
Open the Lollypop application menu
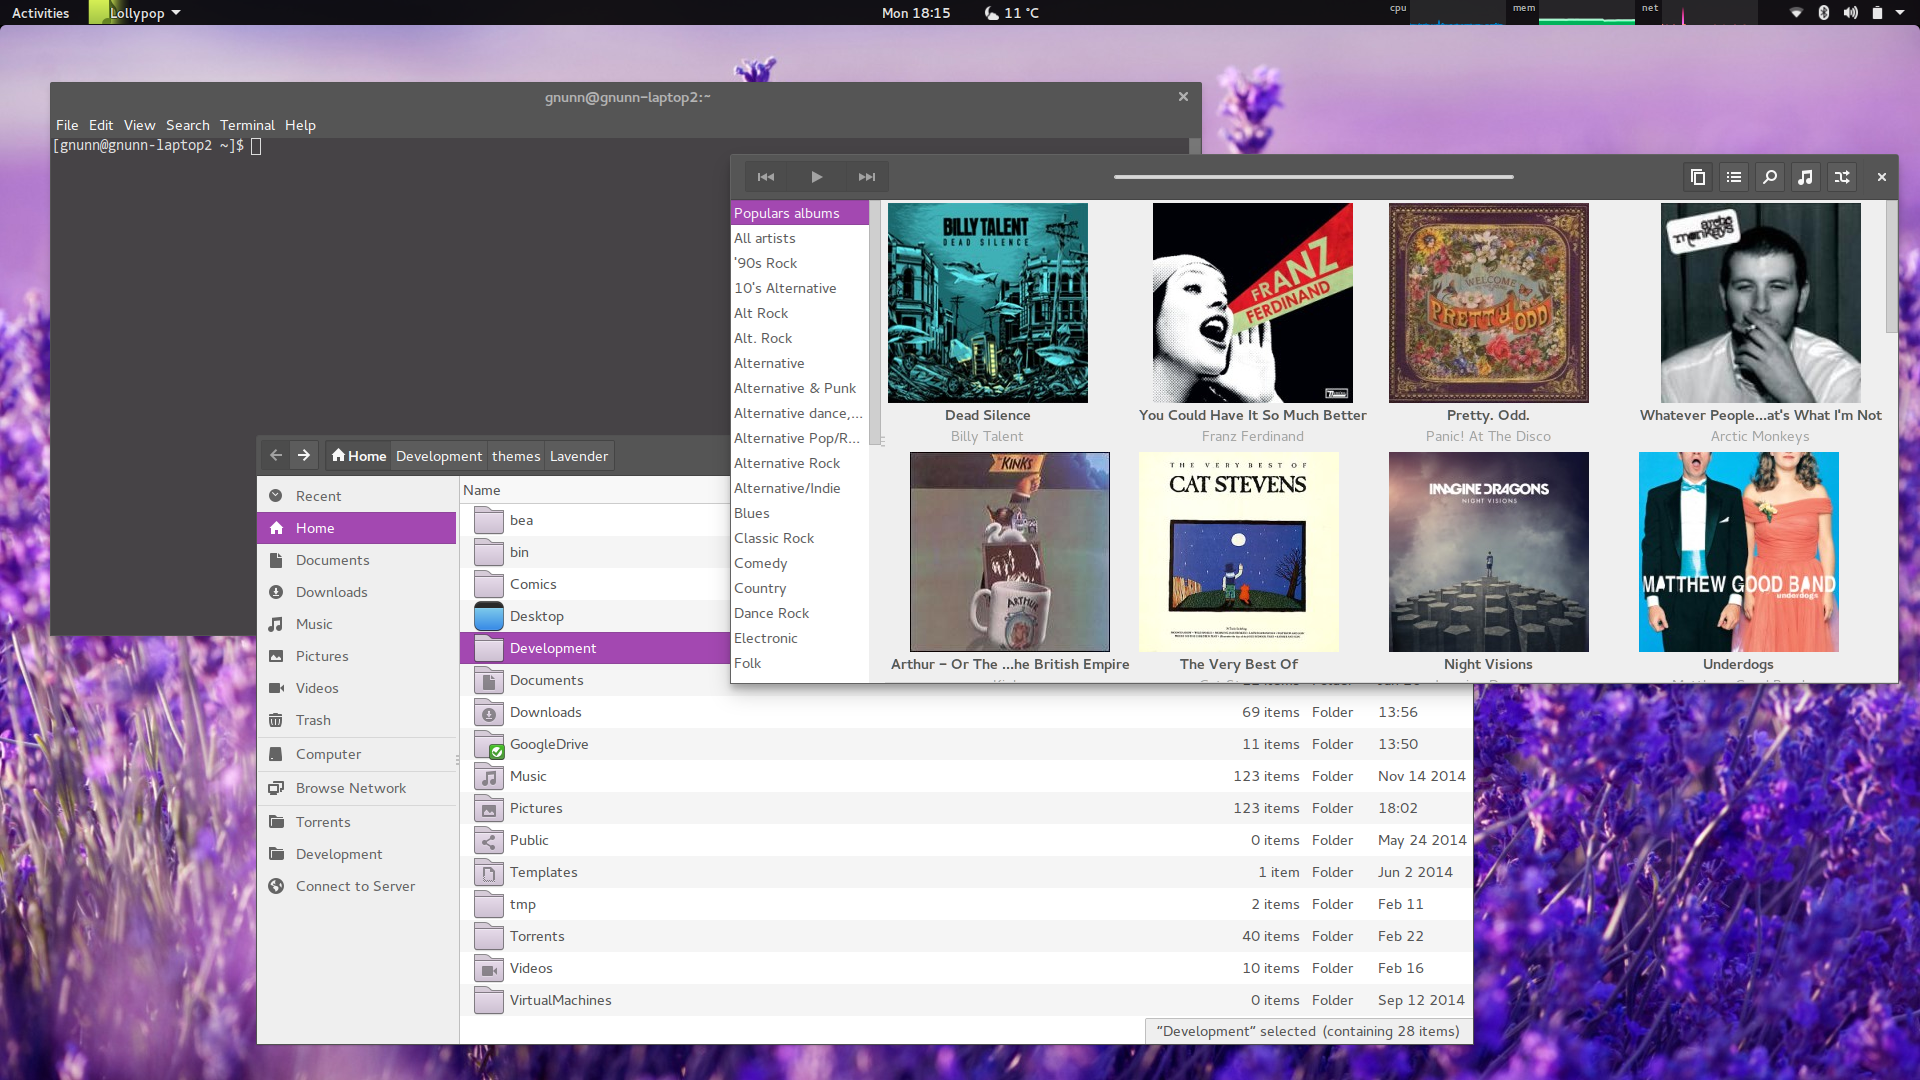pos(136,13)
